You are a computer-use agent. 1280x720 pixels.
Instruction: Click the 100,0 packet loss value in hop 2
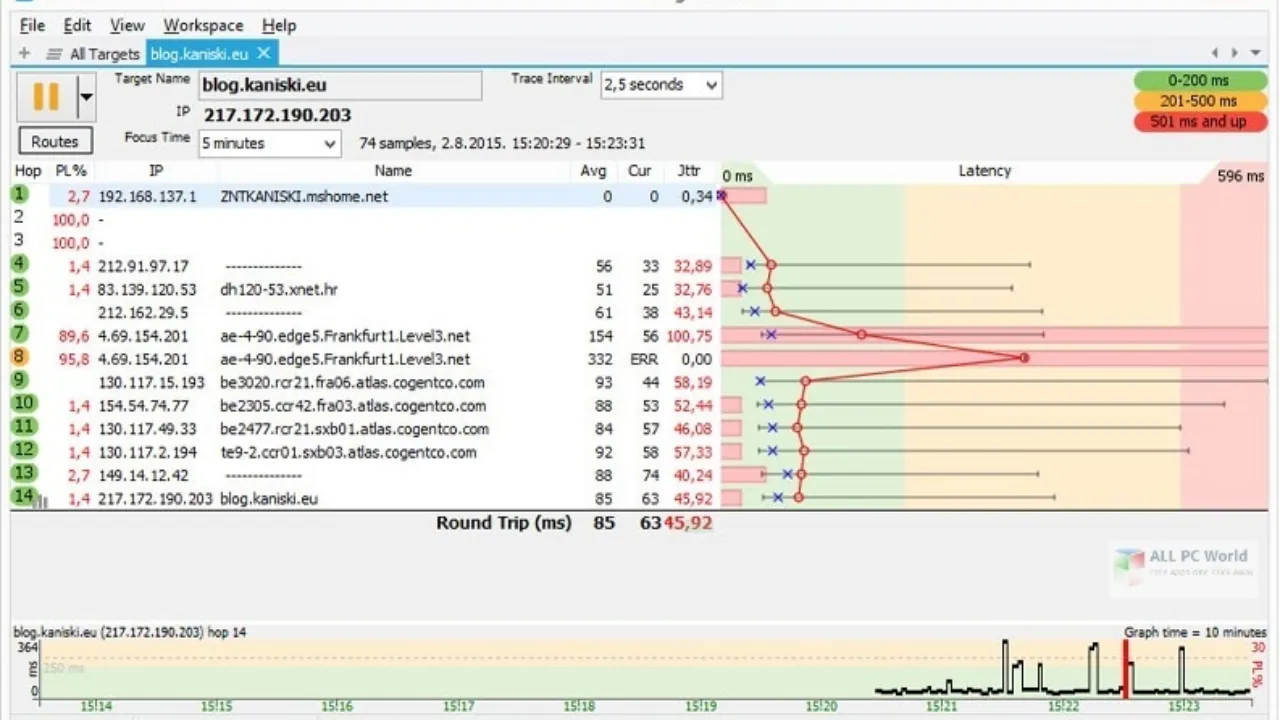point(71,220)
